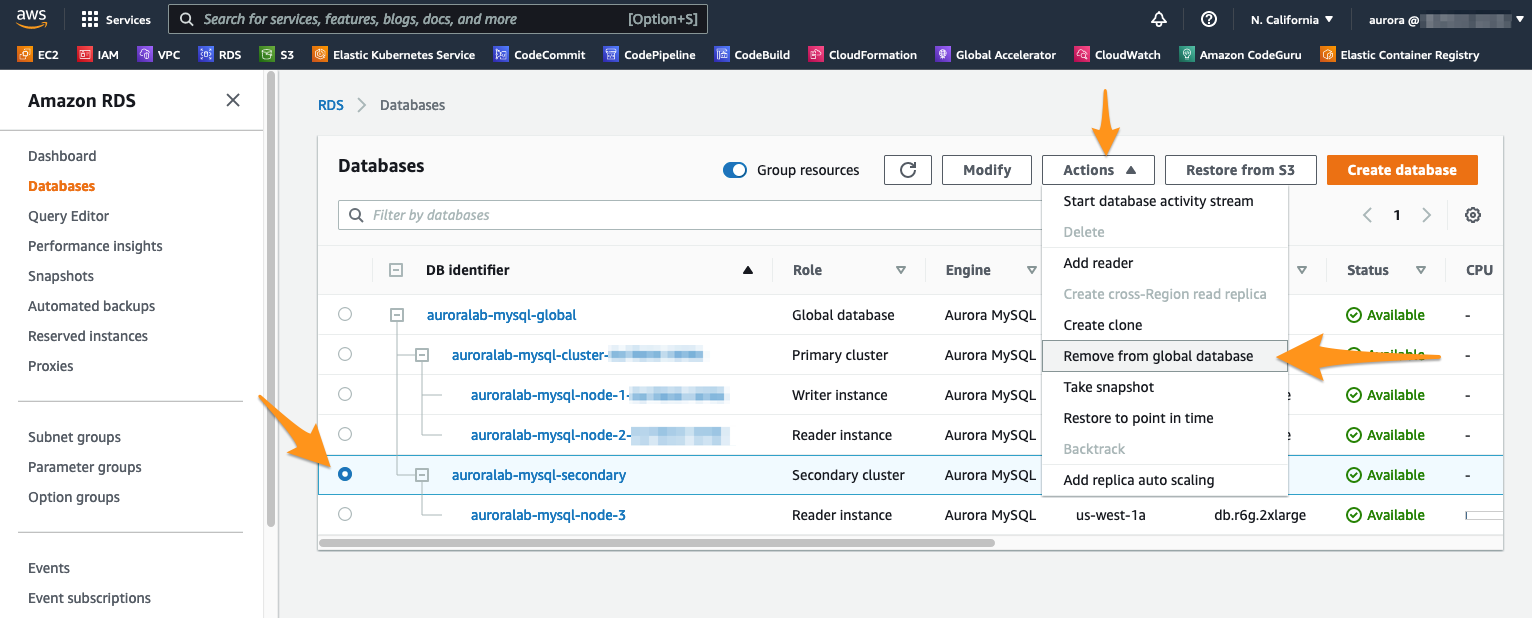The image size is (1532, 618).
Task: Select radio for auroralab-mysql-node-1 writer
Action: [x=345, y=395]
